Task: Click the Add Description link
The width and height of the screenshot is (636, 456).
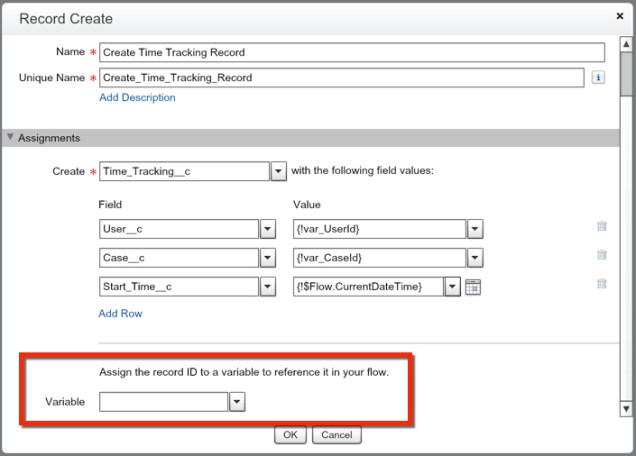Action: pyautogui.click(x=138, y=97)
